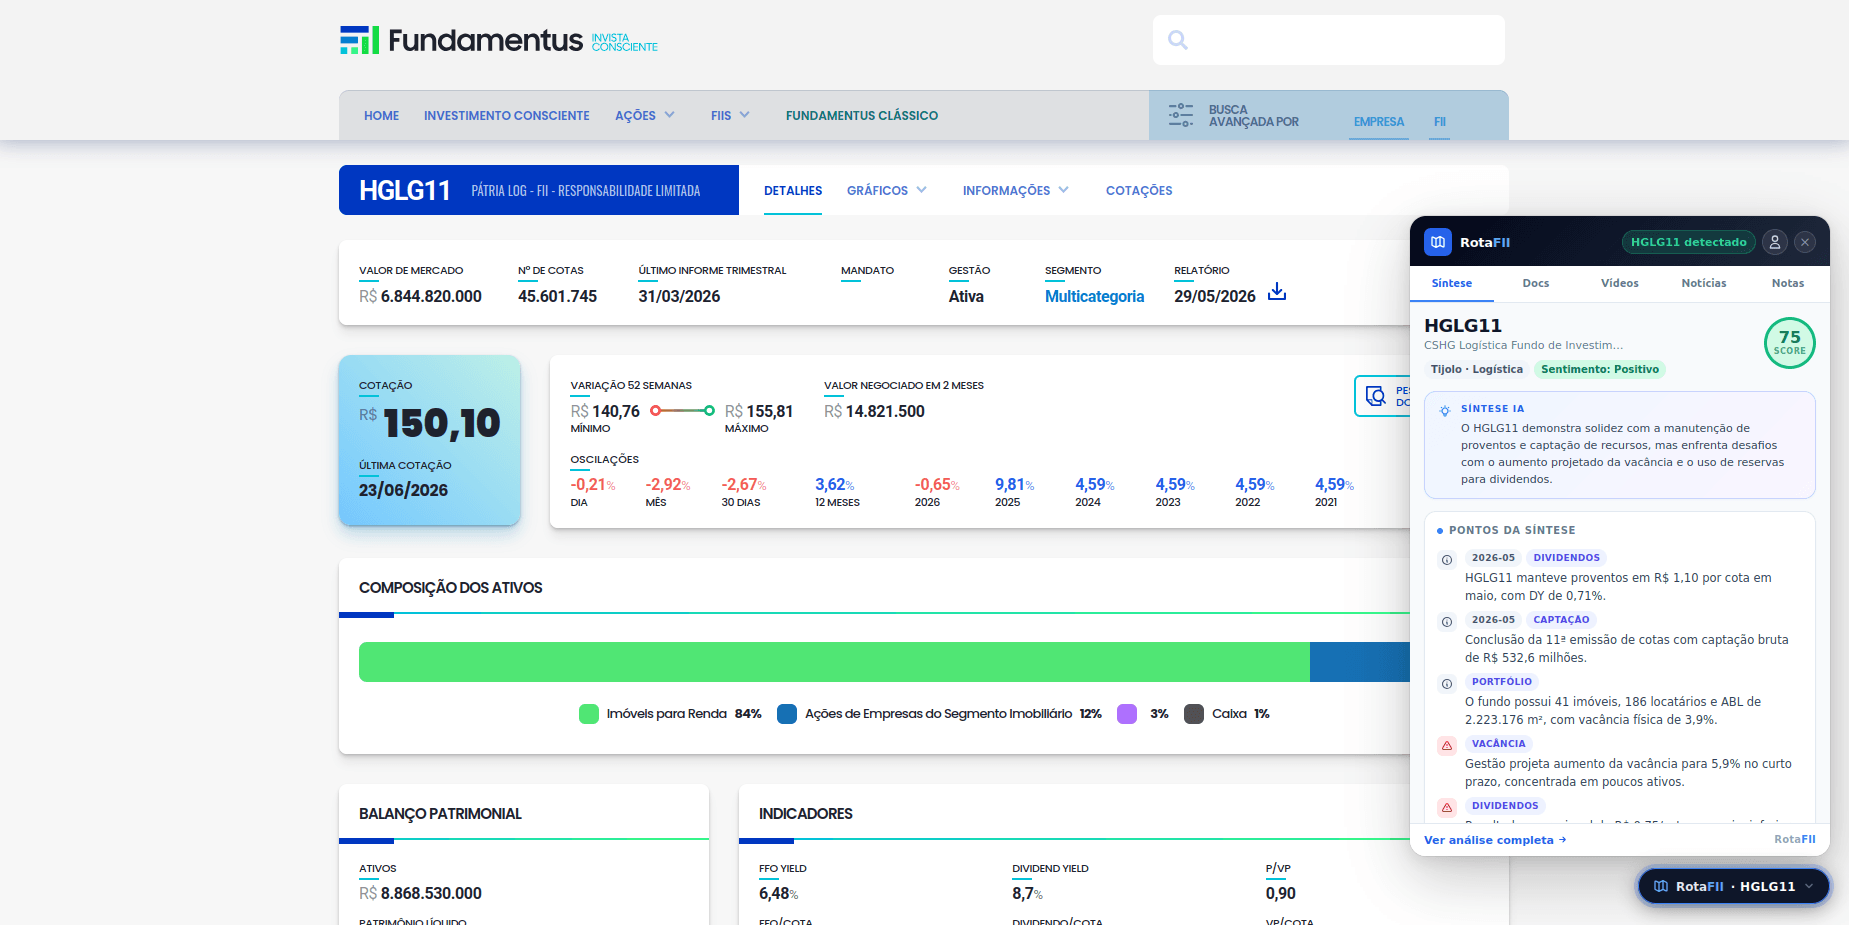The height and width of the screenshot is (925, 1849).
Task: Click the RotaFII book logo icon
Action: point(1438,242)
